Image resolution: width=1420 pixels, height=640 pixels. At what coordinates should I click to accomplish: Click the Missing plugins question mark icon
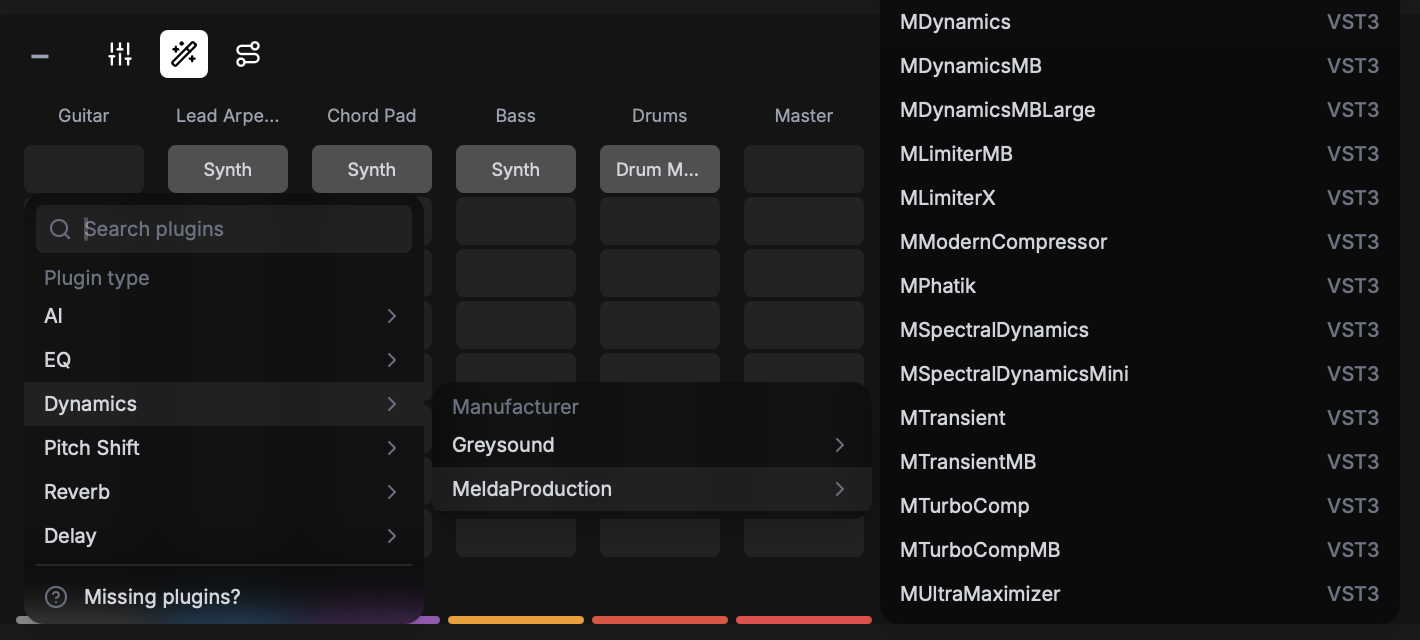[x=56, y=597]
